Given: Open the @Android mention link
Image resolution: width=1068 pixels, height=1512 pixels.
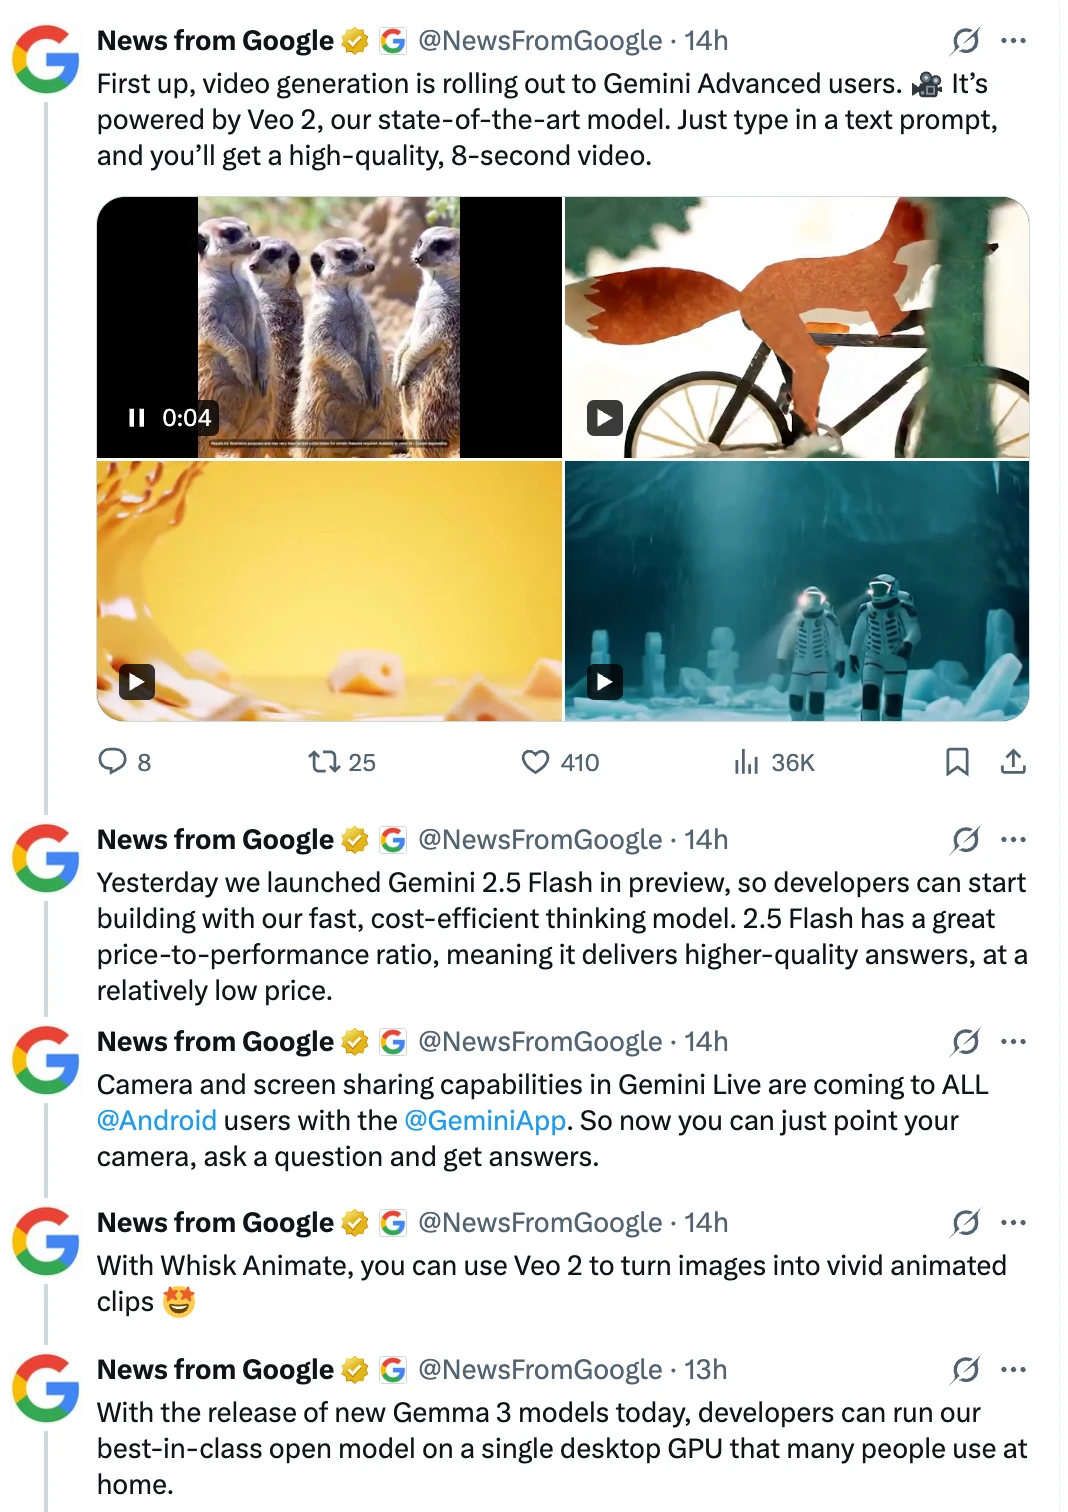Looking at the screenshot, I should [157, 1121].
